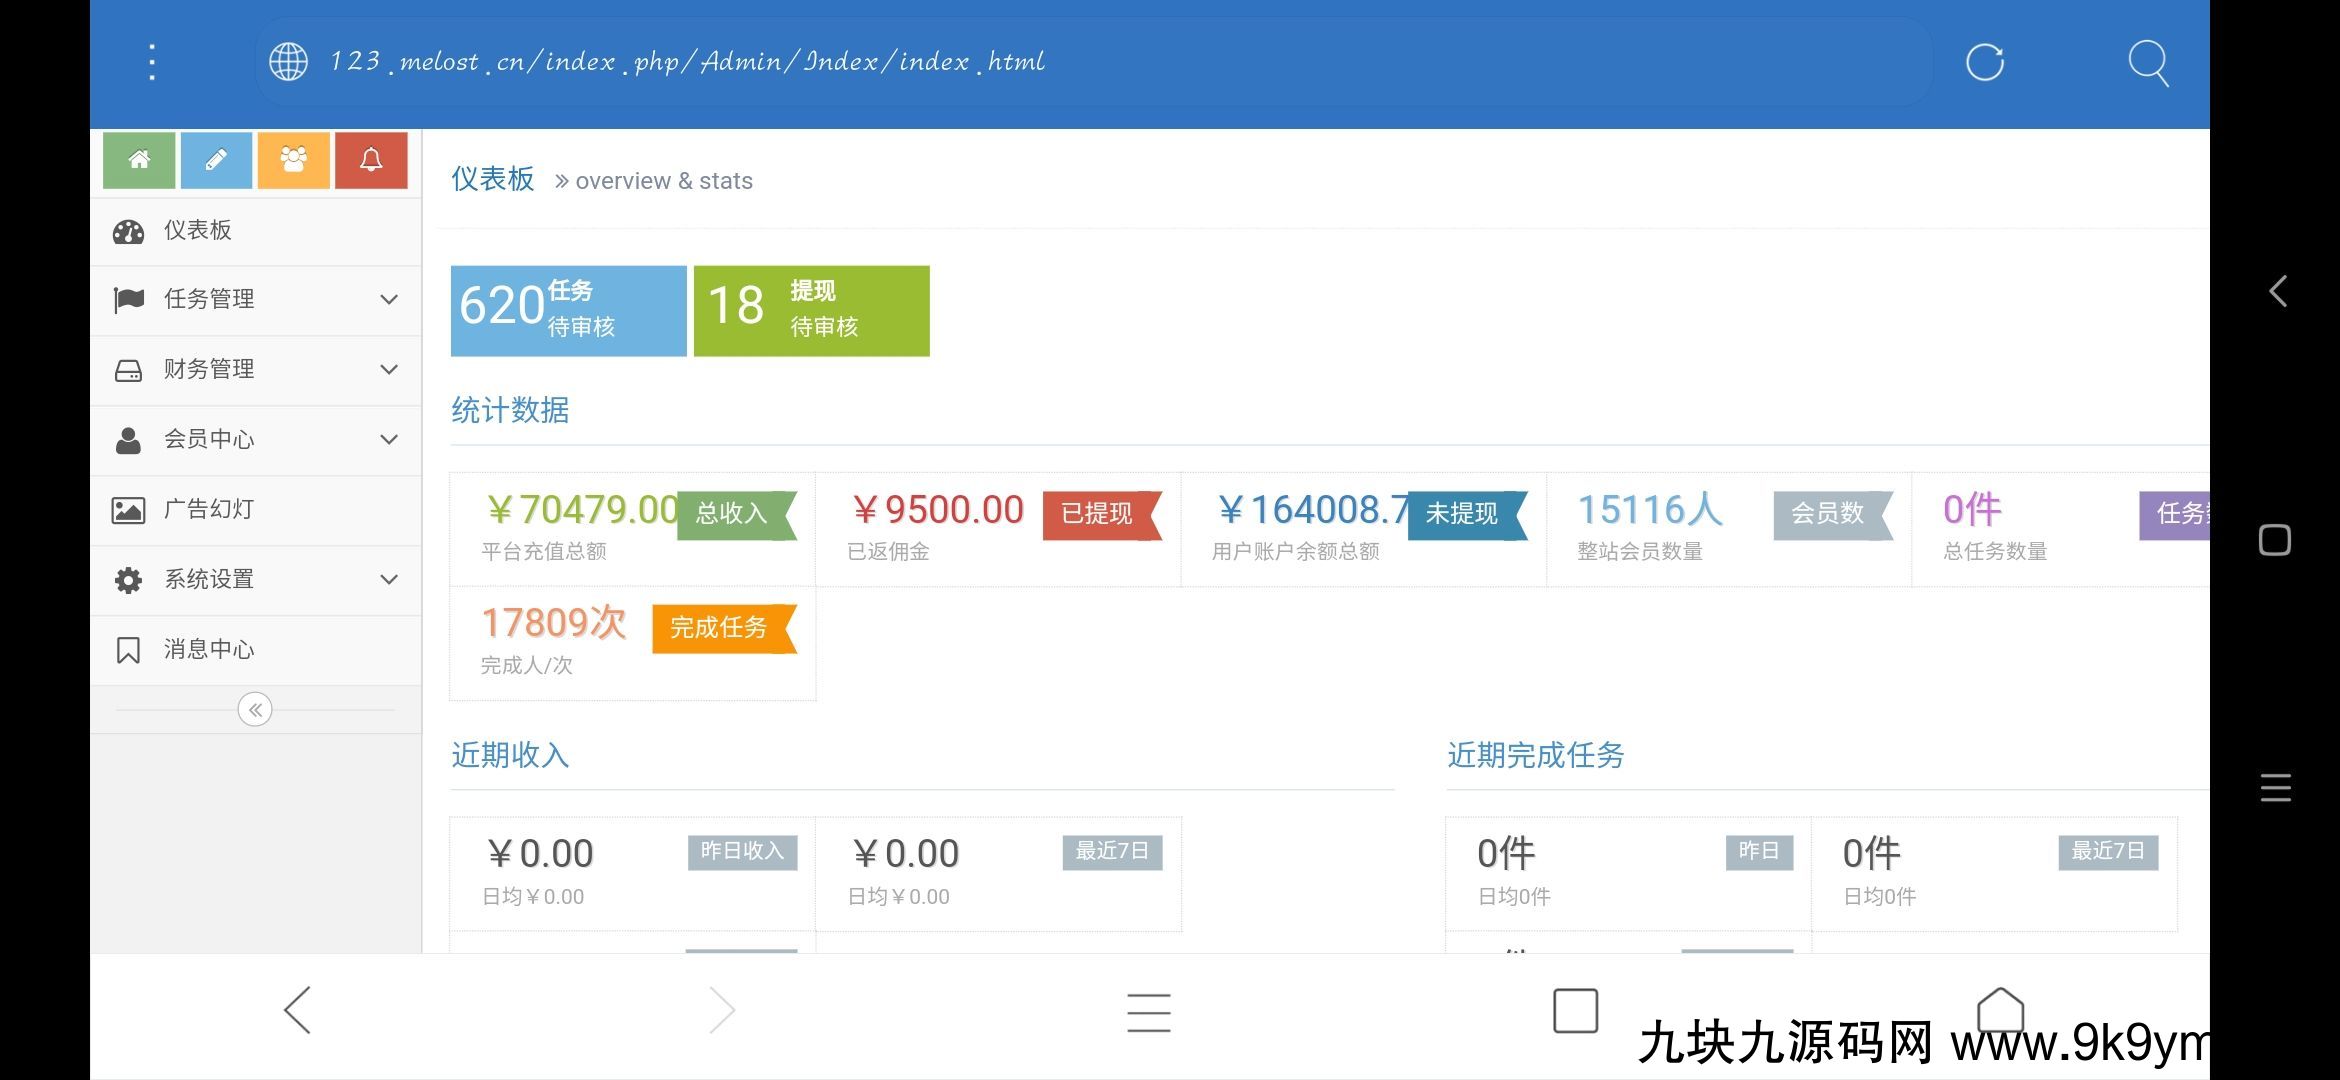Tap the browser back arrow
Screen dimensions: 2340x1080
click(x=296, y=1011)
